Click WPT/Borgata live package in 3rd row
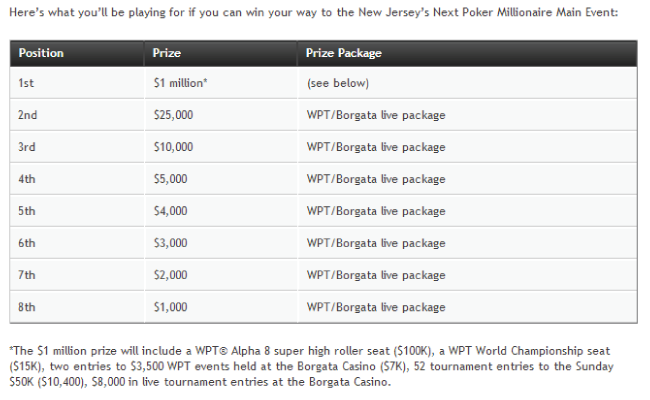The image size is (650, 400). coord(376,147)
